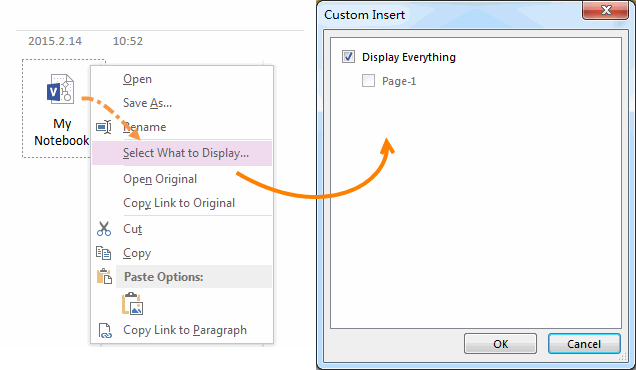Click the Visio file attachment icon

pyautogui.click(x=60, y=89)
